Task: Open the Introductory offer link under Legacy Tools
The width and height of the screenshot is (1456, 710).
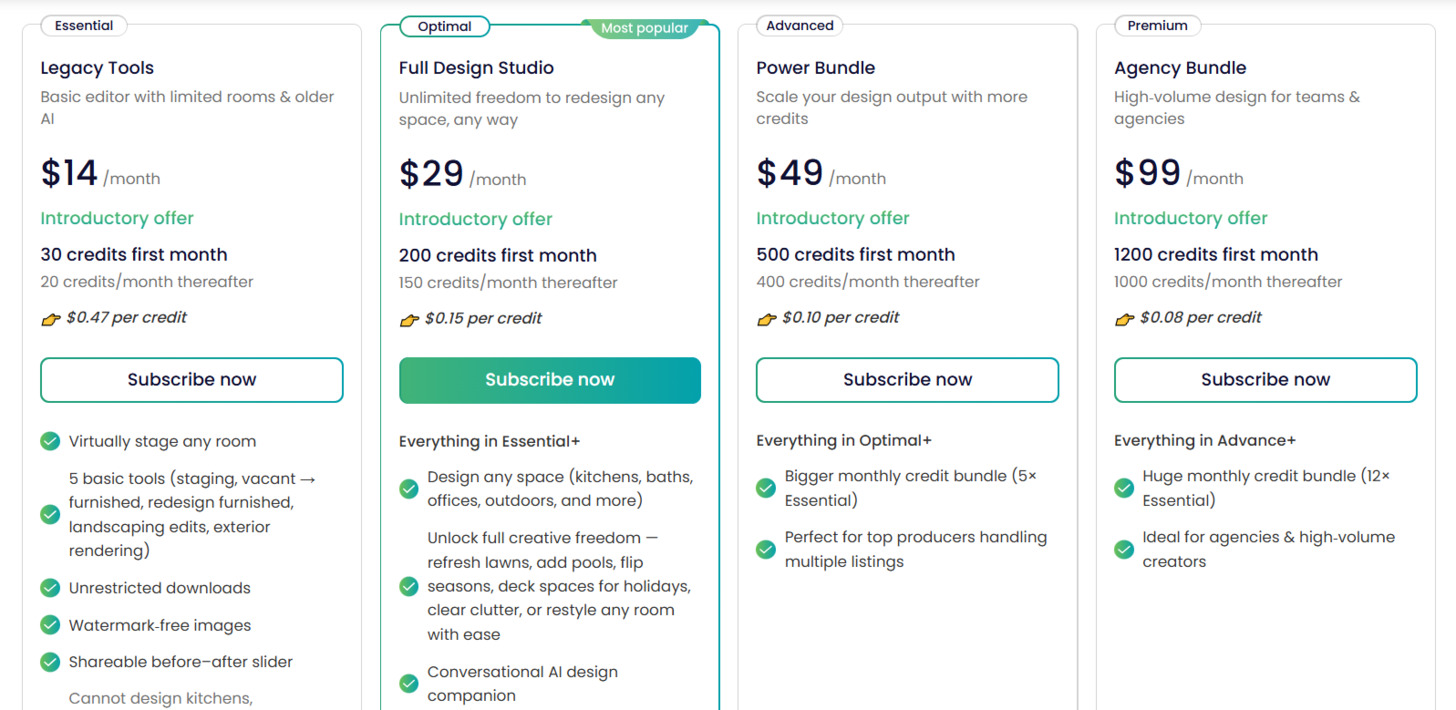Action: click(x=116, y=218)
